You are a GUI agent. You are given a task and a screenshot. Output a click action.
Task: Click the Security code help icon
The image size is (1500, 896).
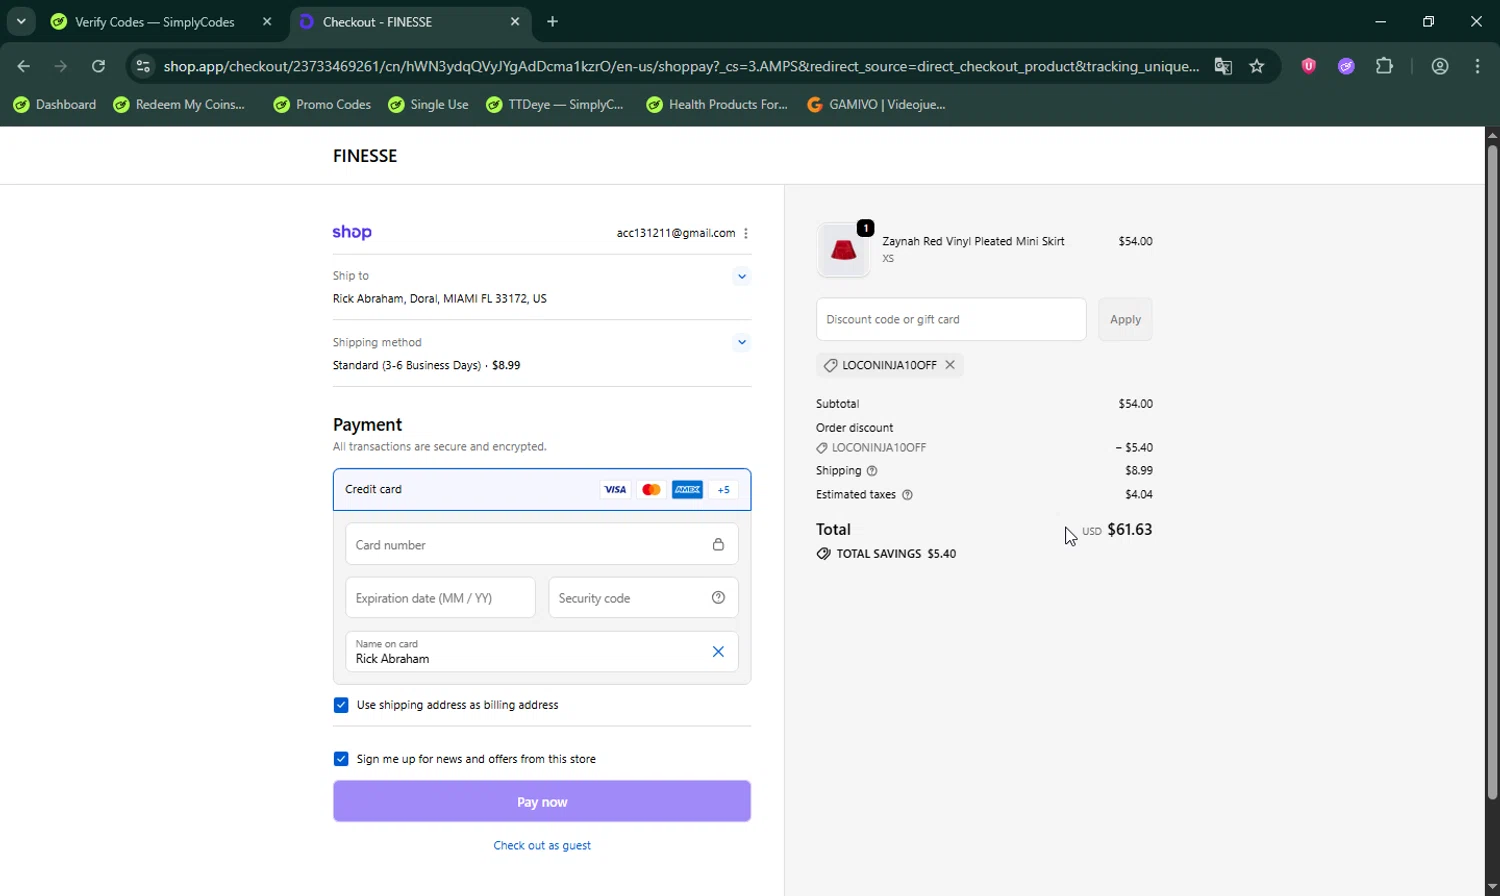point(718,598)
